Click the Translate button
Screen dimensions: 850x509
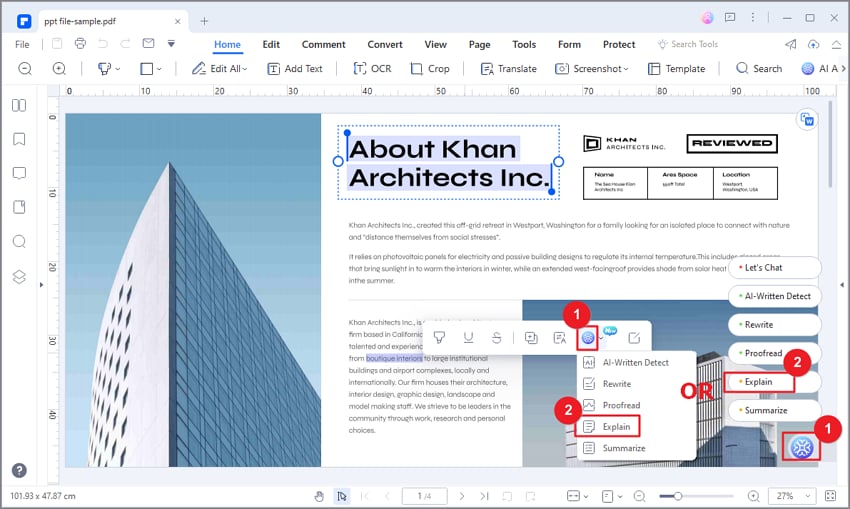[x=508, y=68]
